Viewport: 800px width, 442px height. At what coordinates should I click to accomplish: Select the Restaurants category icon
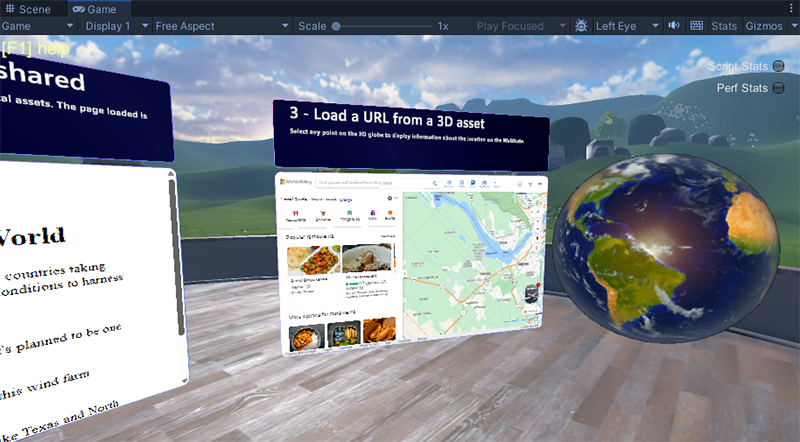[295, 214]
